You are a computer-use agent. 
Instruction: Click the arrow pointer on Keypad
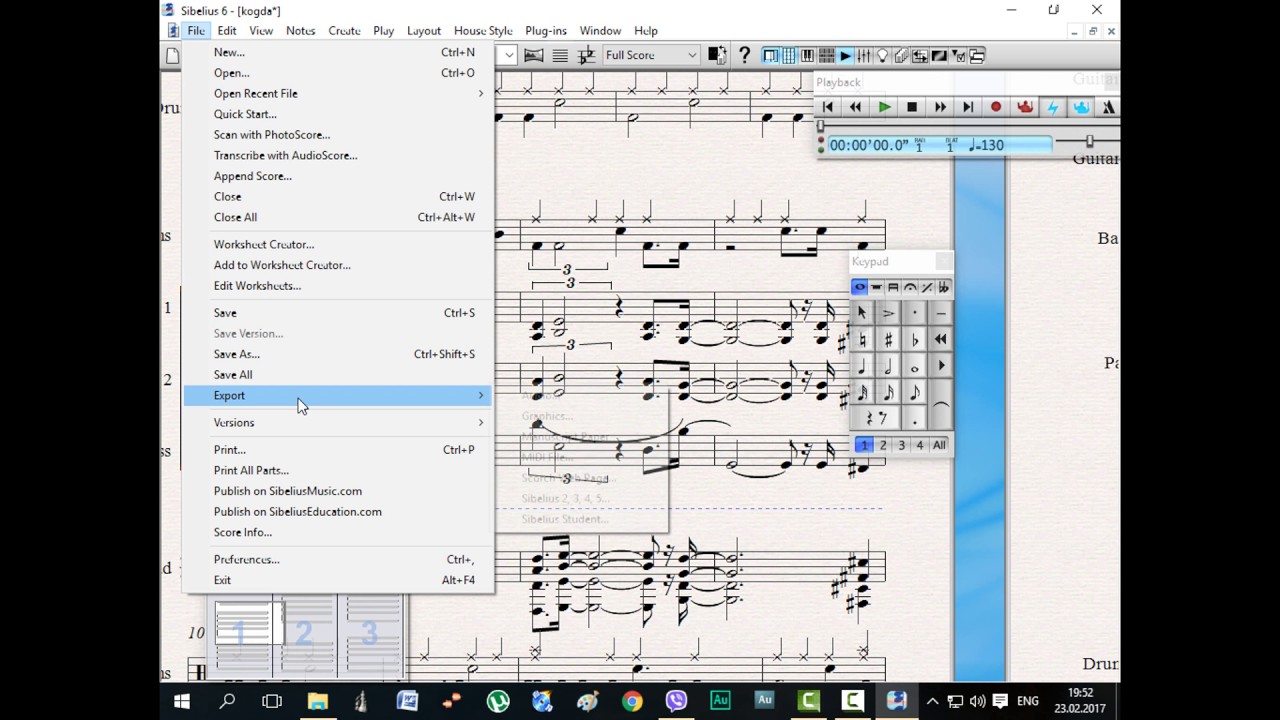coord(862,313)
